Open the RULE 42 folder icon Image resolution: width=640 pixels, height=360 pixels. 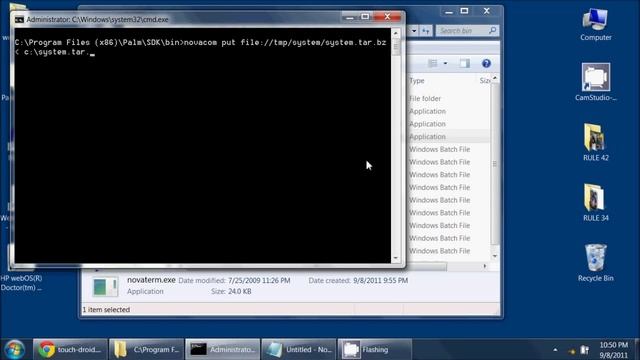[x=596, y=142]
